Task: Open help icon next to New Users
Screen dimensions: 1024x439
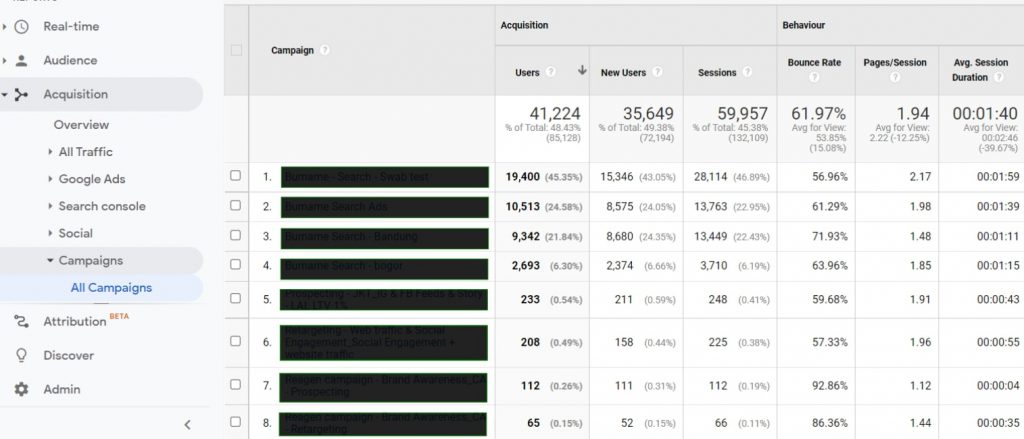Action: (657, 73)
